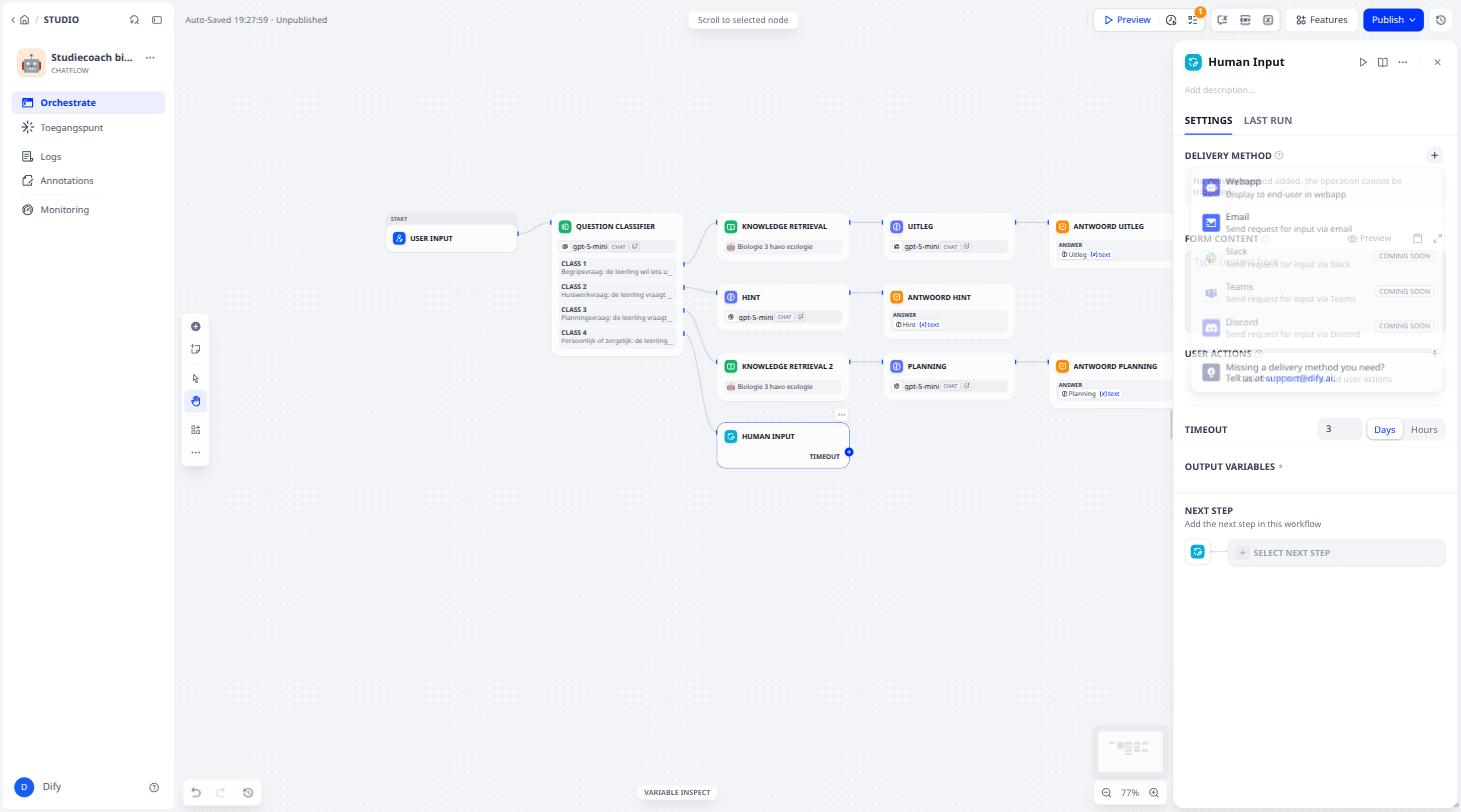Viewport: 1461px width, 812px height.
Task: Open gpt-5-mini model selector in Planning node
Action: pos(949,386)
